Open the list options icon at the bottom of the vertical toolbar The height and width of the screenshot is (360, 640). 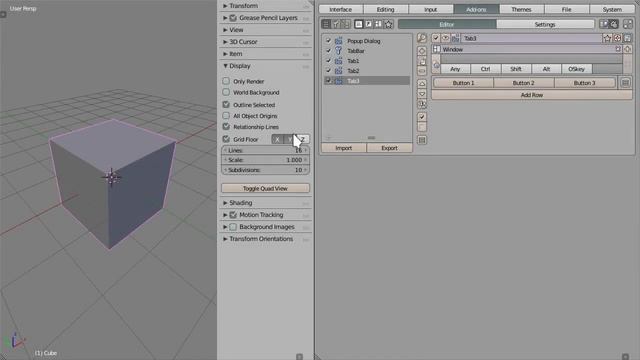coord(422,140)
